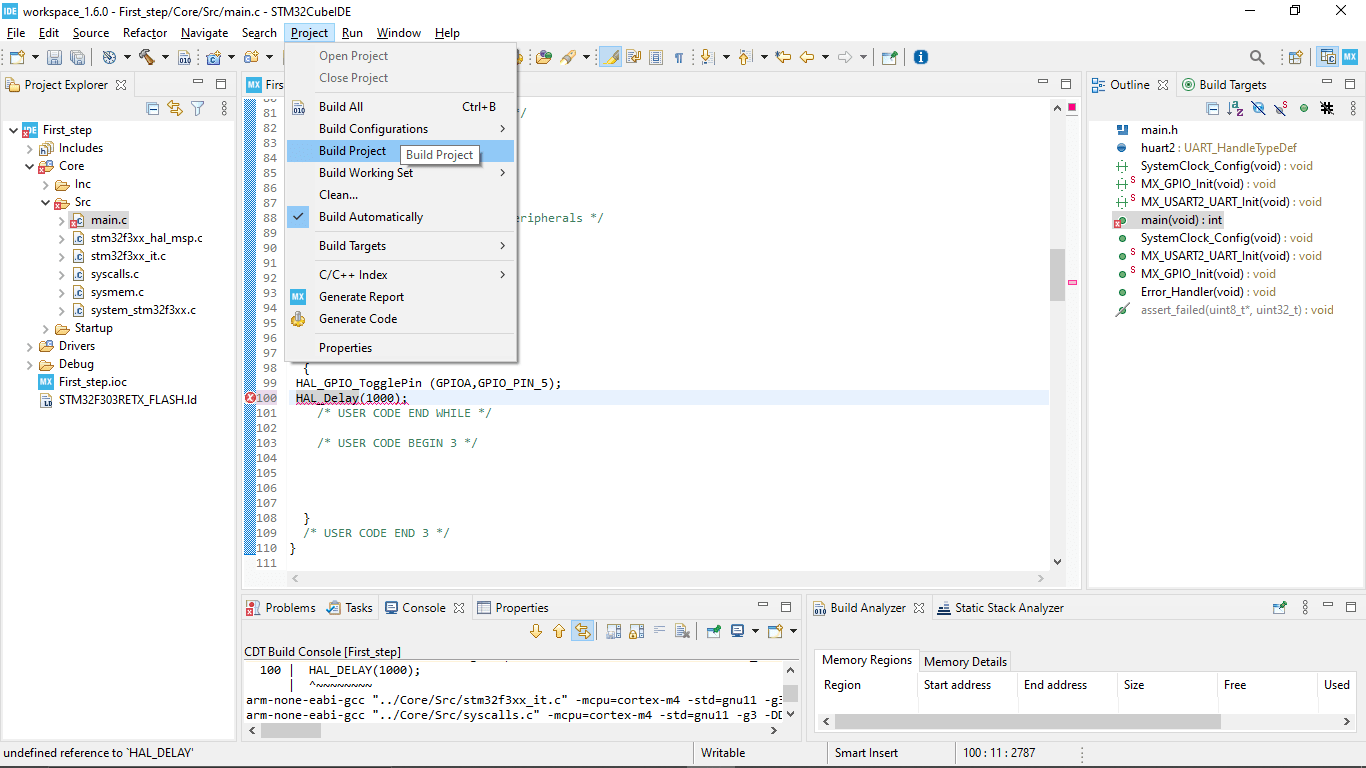Toggle Show Whitespace Characters pilcrow icon
The width and height of the screenshot is (1366, 768).
pyautogui.click(x=679, y=58)
